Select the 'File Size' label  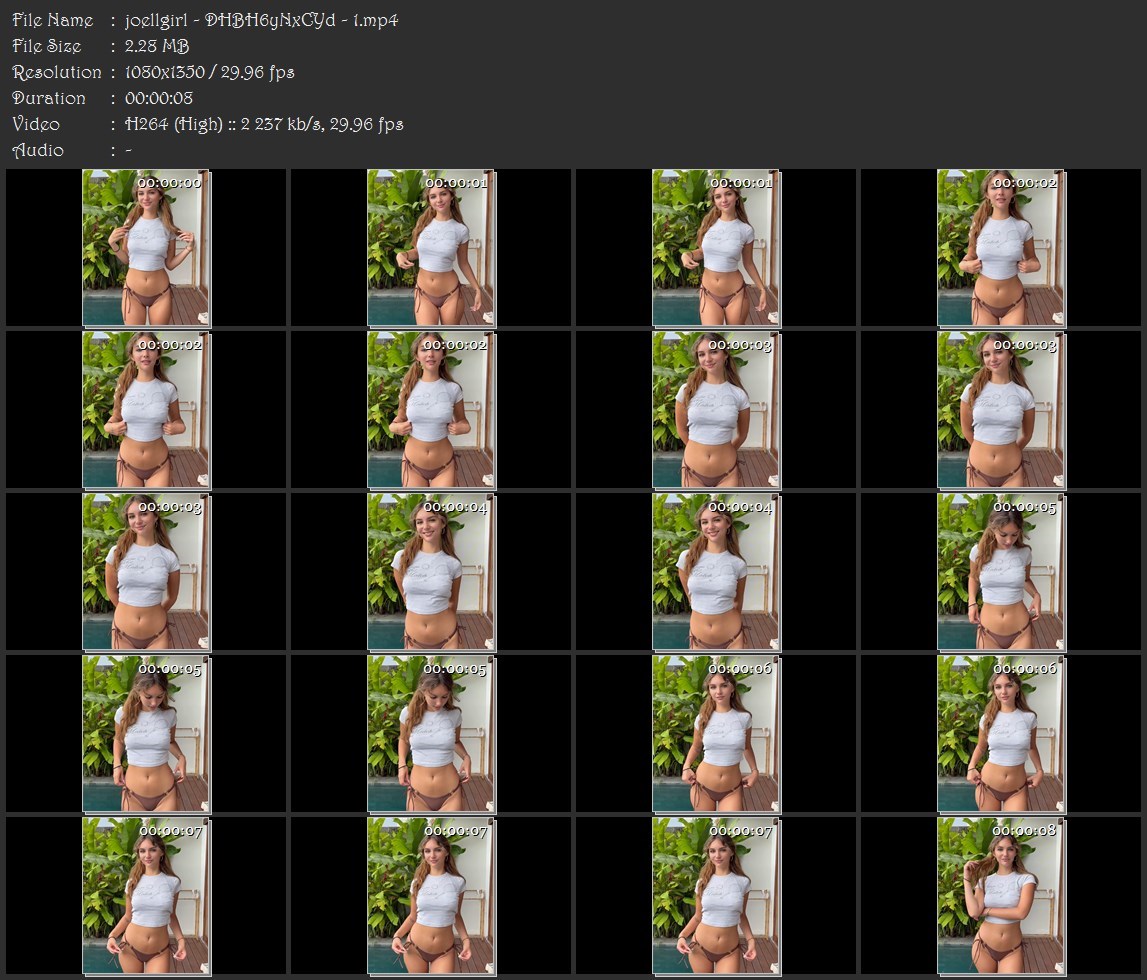click(47, 46)
